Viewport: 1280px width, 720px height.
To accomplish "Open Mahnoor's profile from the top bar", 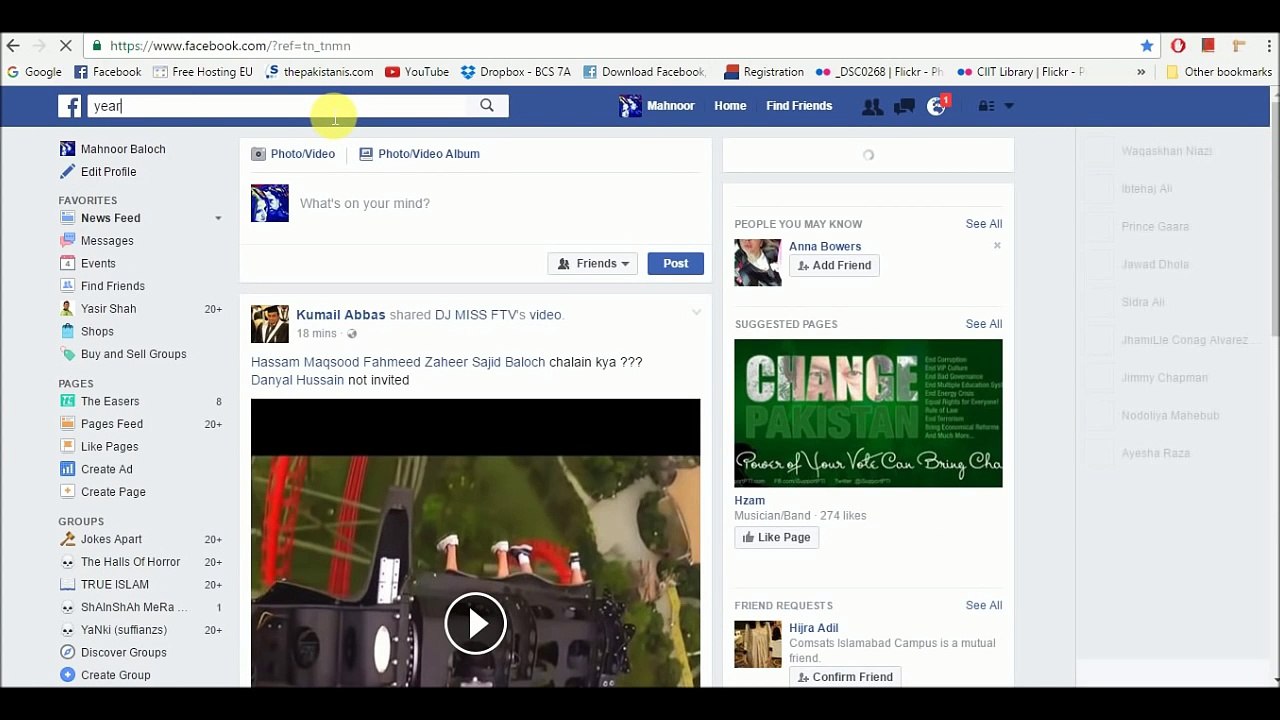I will pyautogui.click(x=657, y=106).
